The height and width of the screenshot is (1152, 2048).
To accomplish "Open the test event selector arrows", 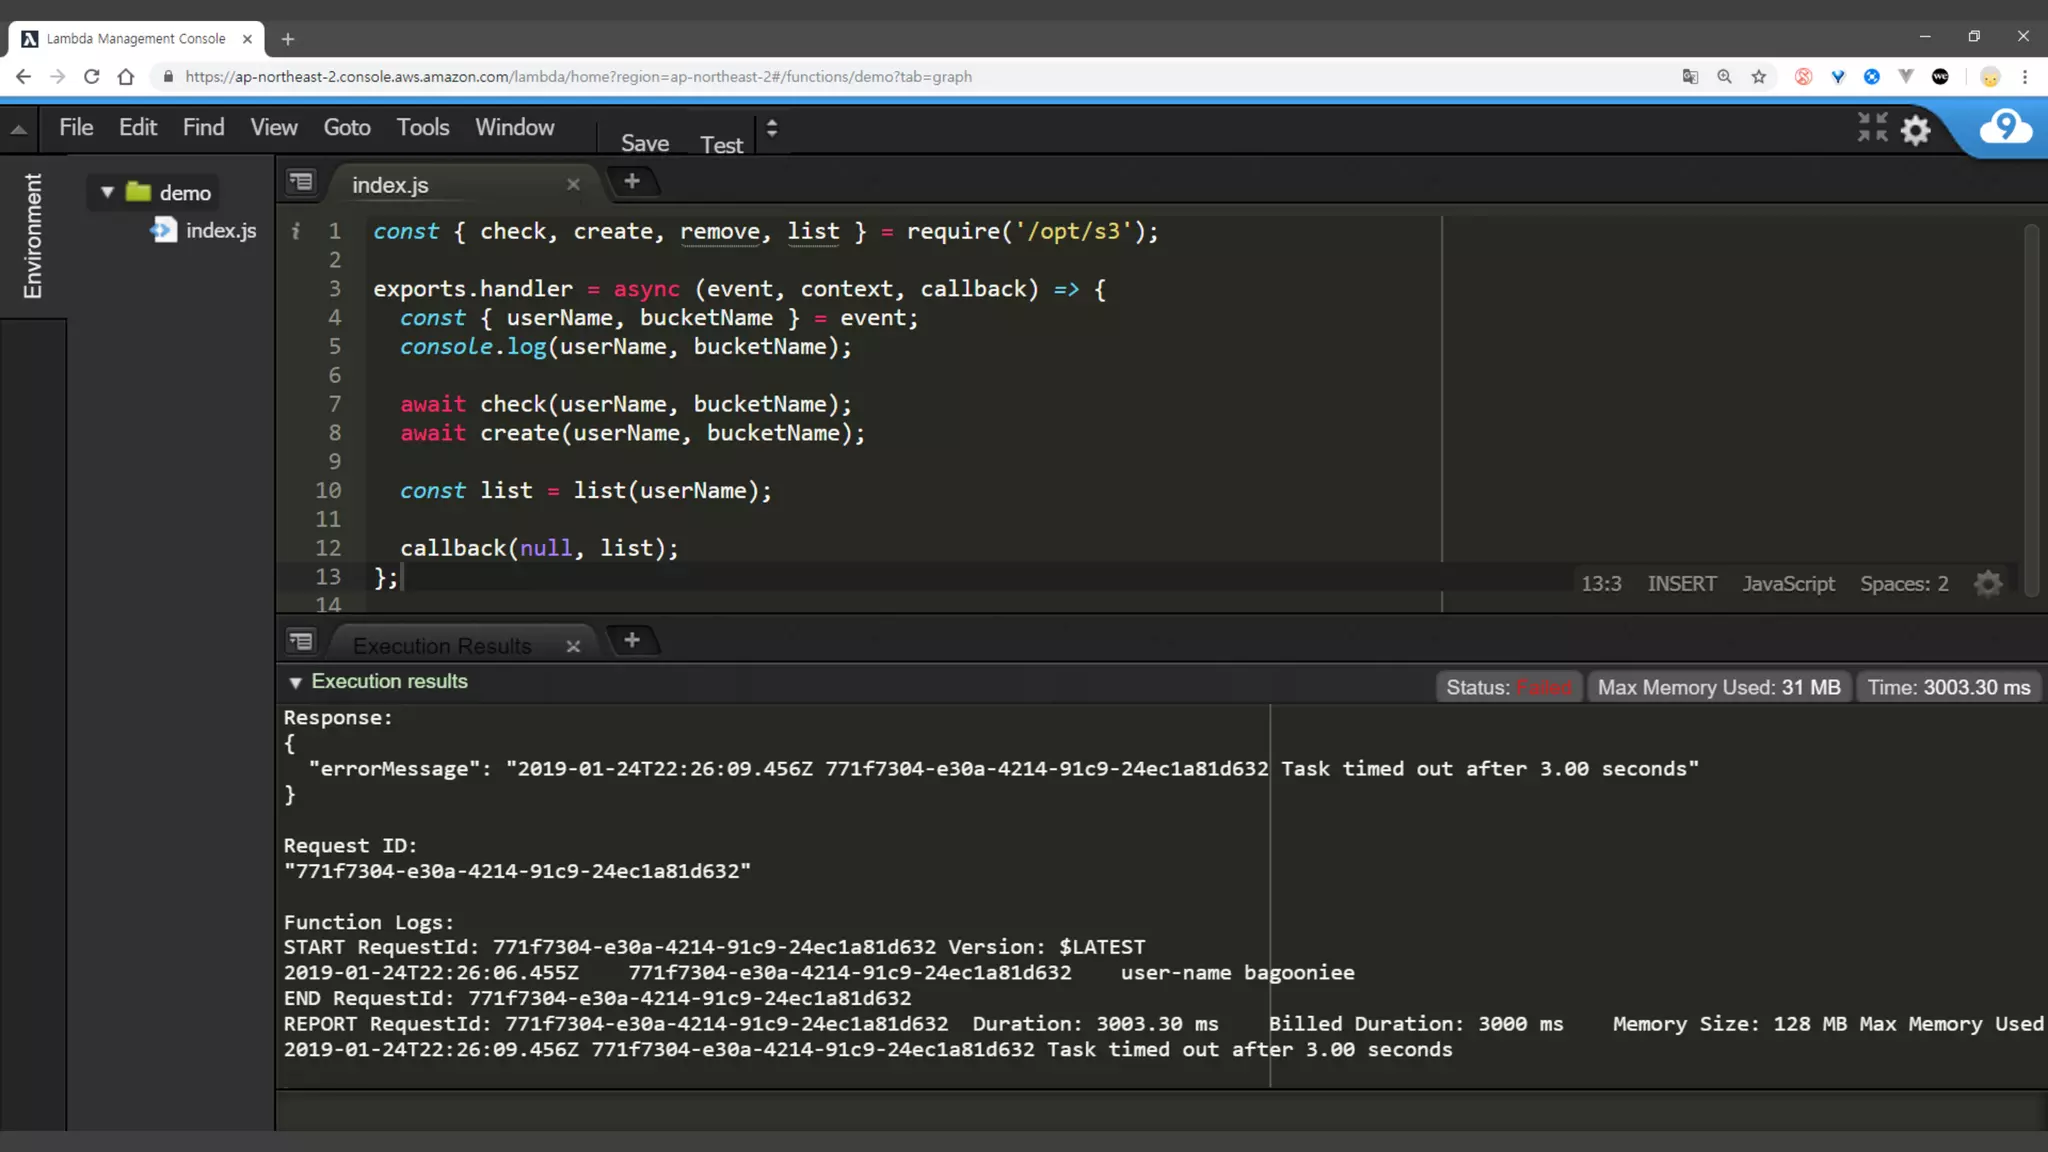I will tap(771, 128).
